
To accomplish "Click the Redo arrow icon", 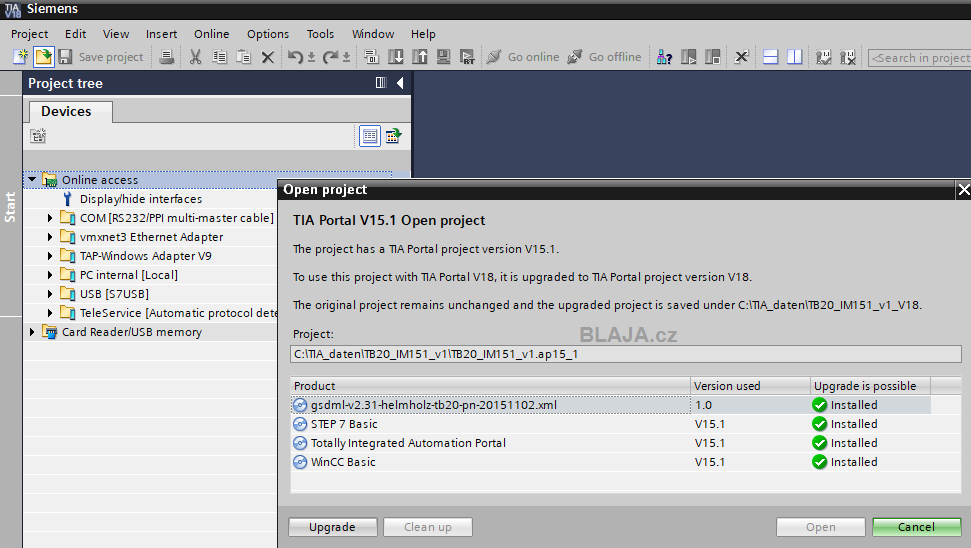I will 331,57.
